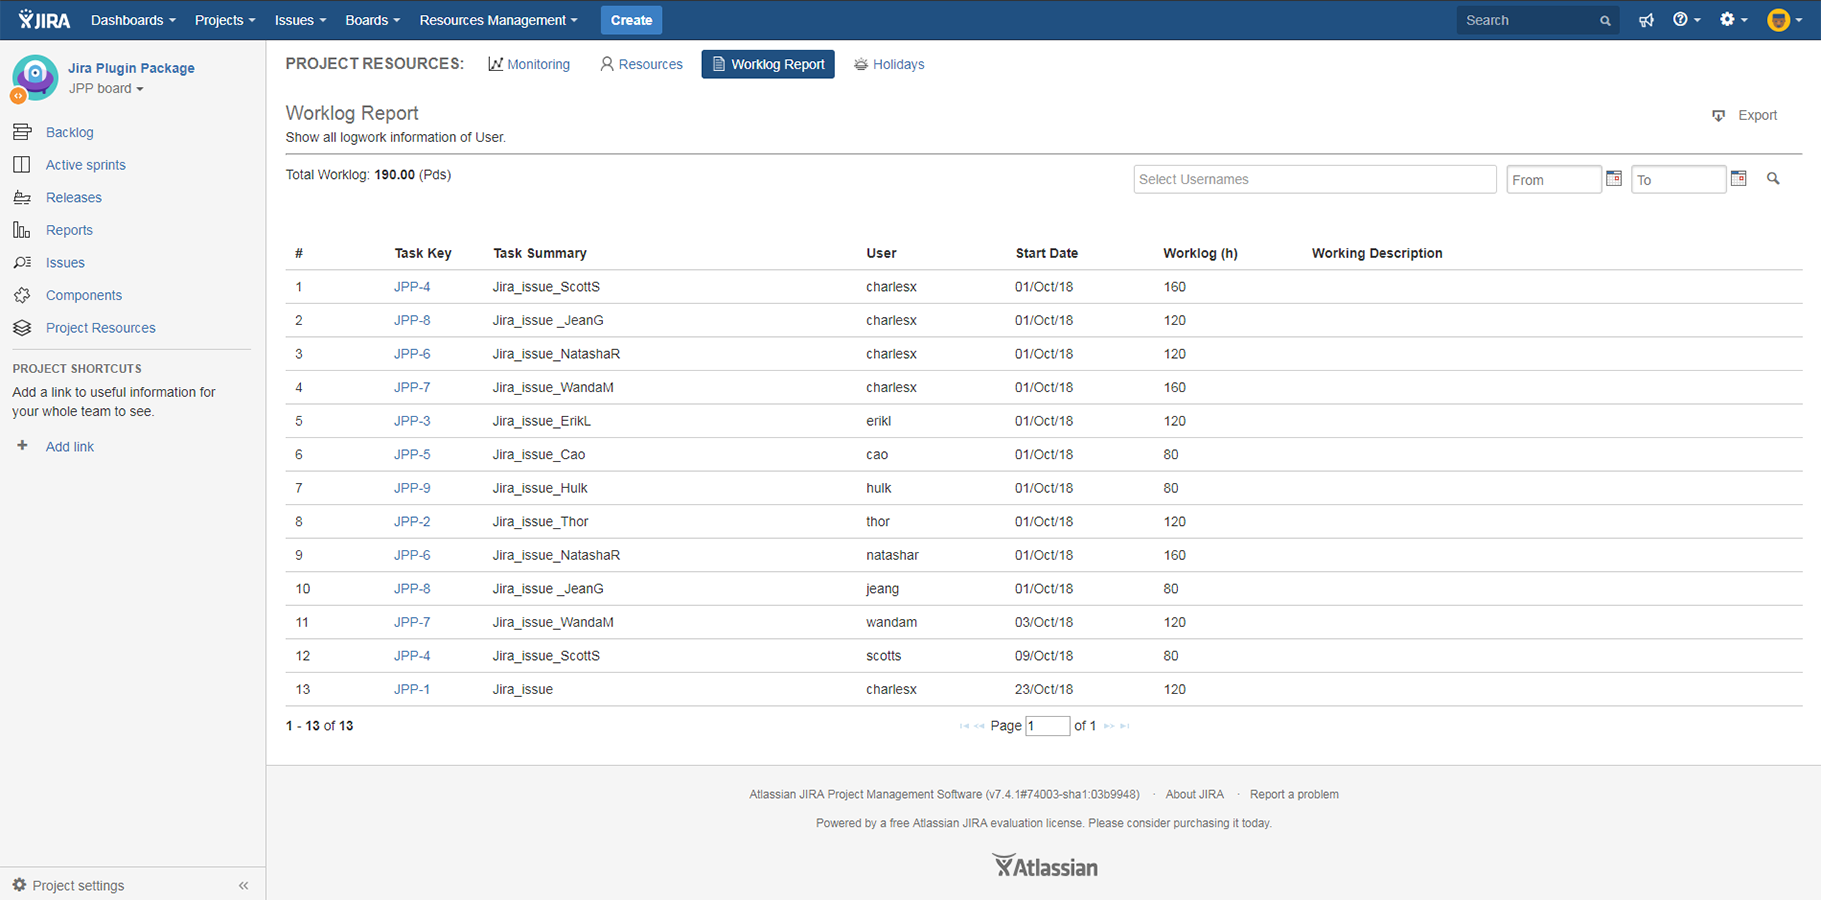Open task JPP-3 link

pyautogui.click(x=412, y=421)
